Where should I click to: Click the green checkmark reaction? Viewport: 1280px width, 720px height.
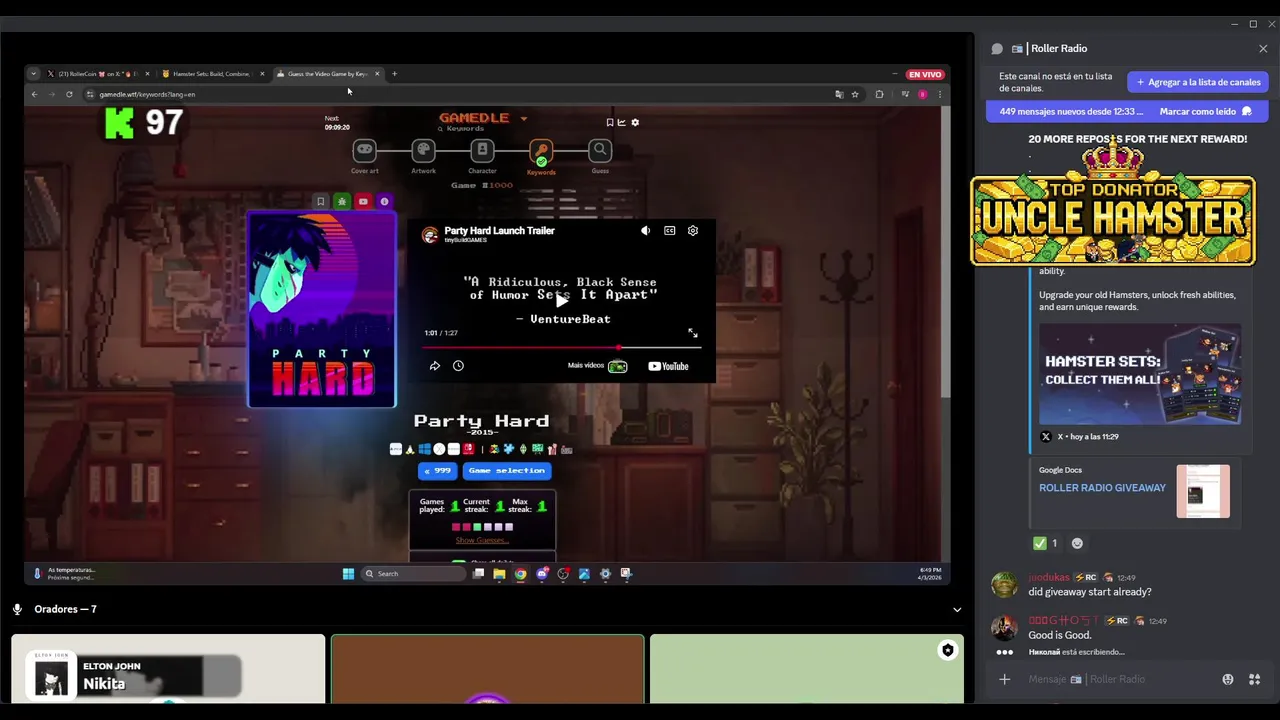point(1046,543)
